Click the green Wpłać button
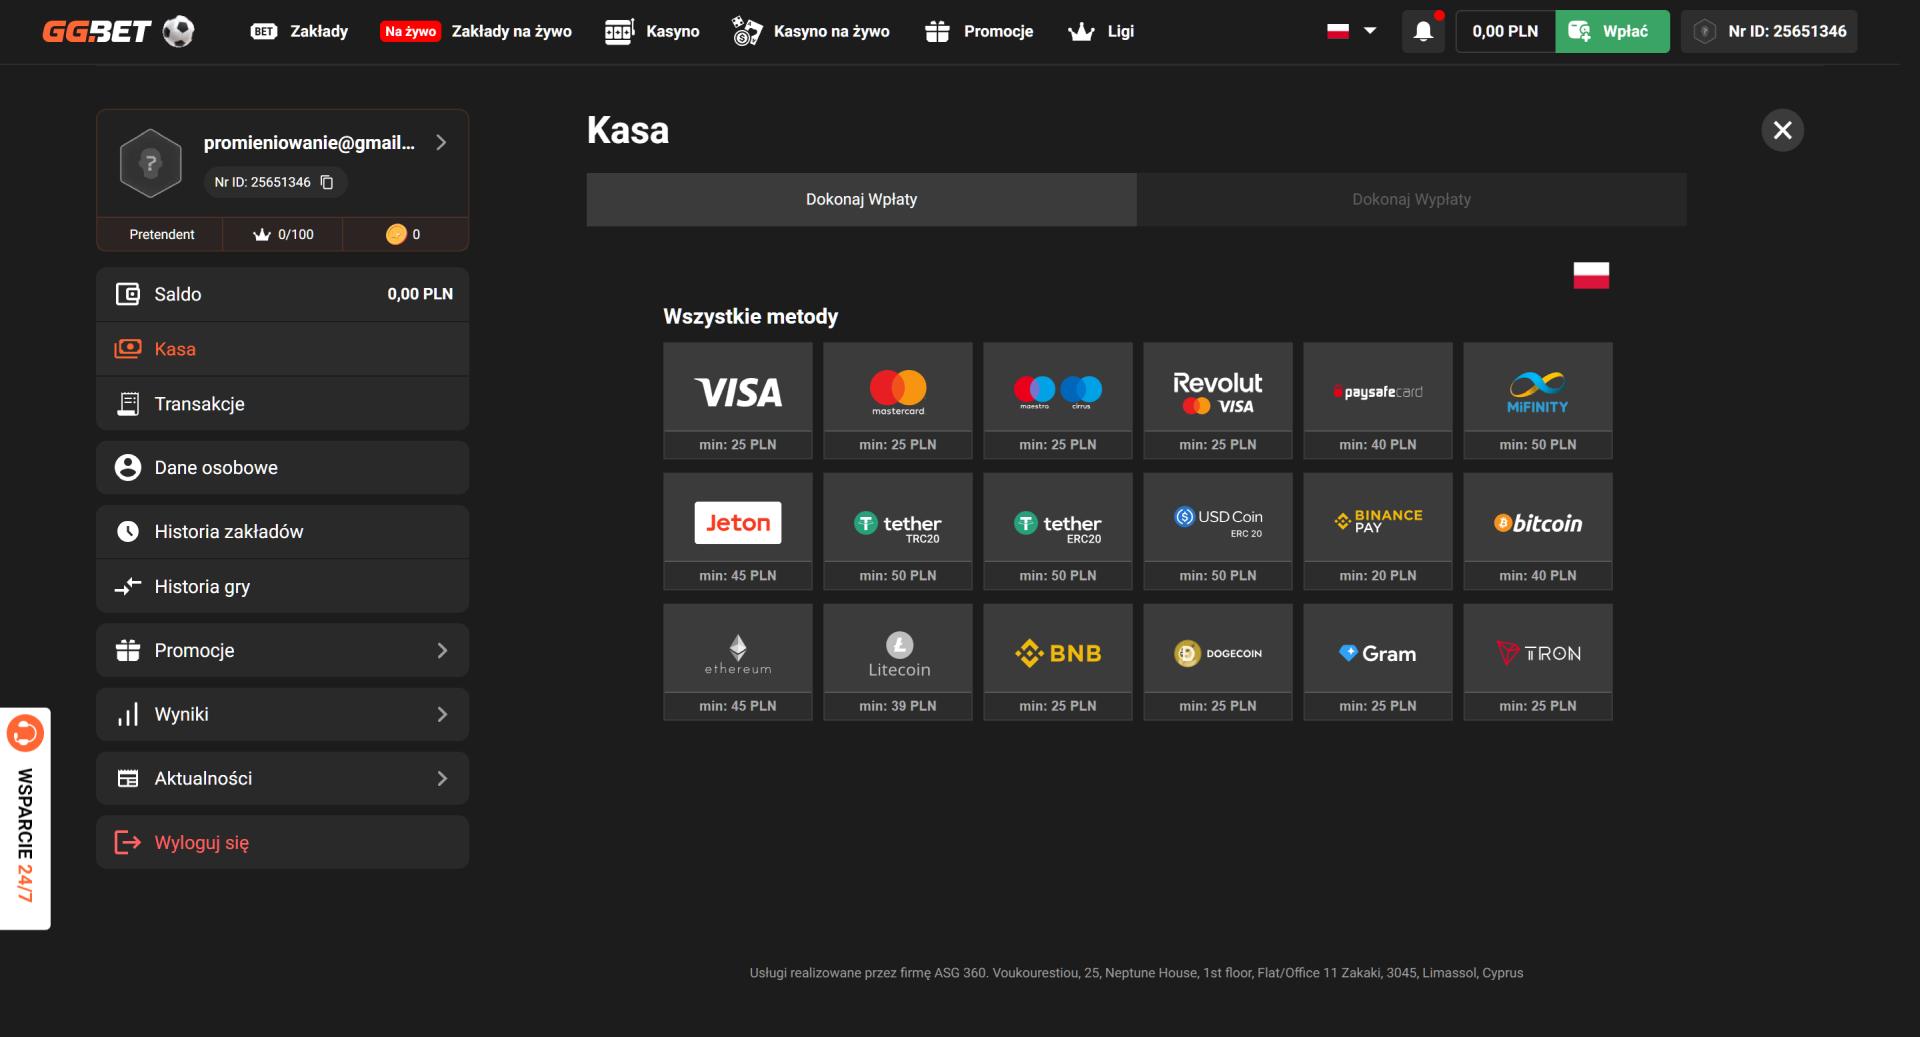1920x1037 pixels. pos(1612,31)
